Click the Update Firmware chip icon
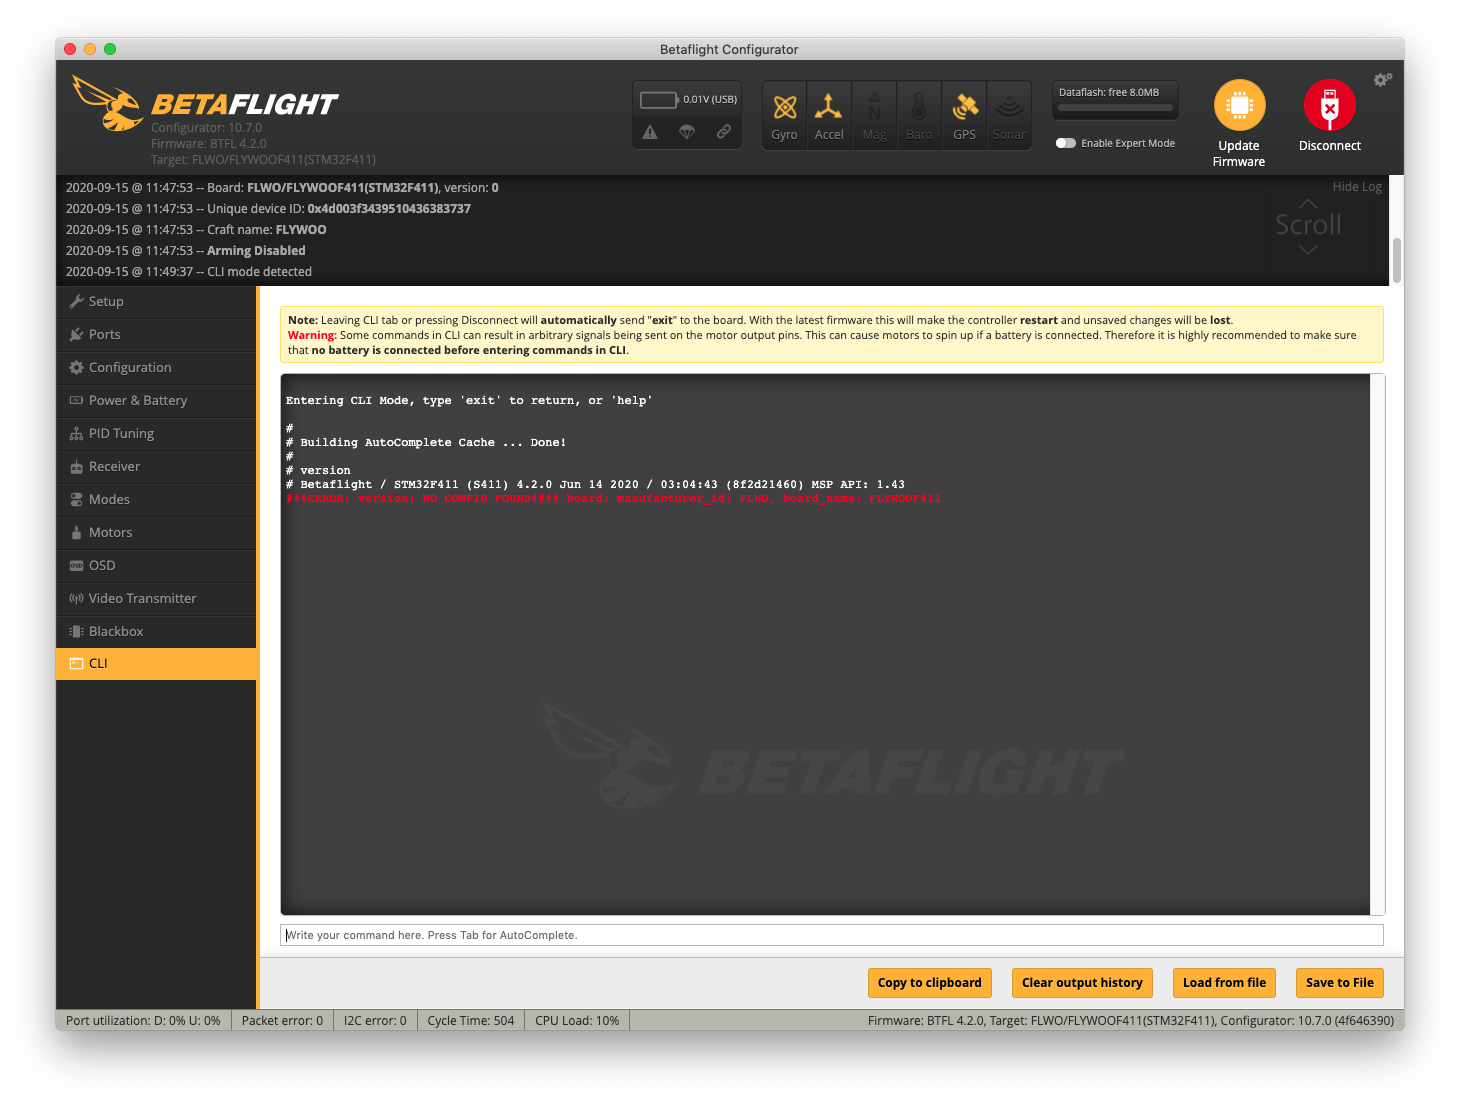The height and width of the screenshot is (1104, 1460). coord(1239,105)
